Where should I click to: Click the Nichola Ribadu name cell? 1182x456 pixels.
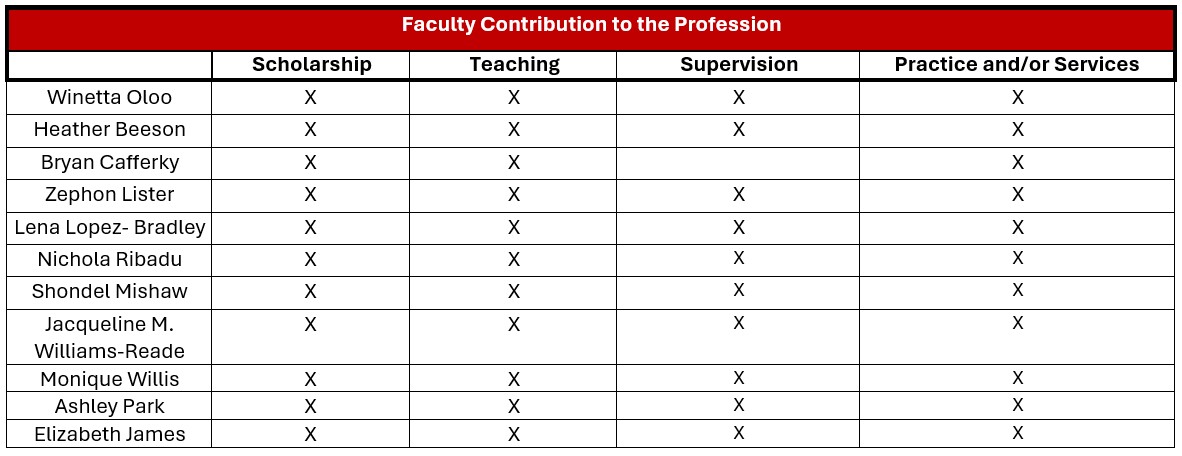coord(110,260)
